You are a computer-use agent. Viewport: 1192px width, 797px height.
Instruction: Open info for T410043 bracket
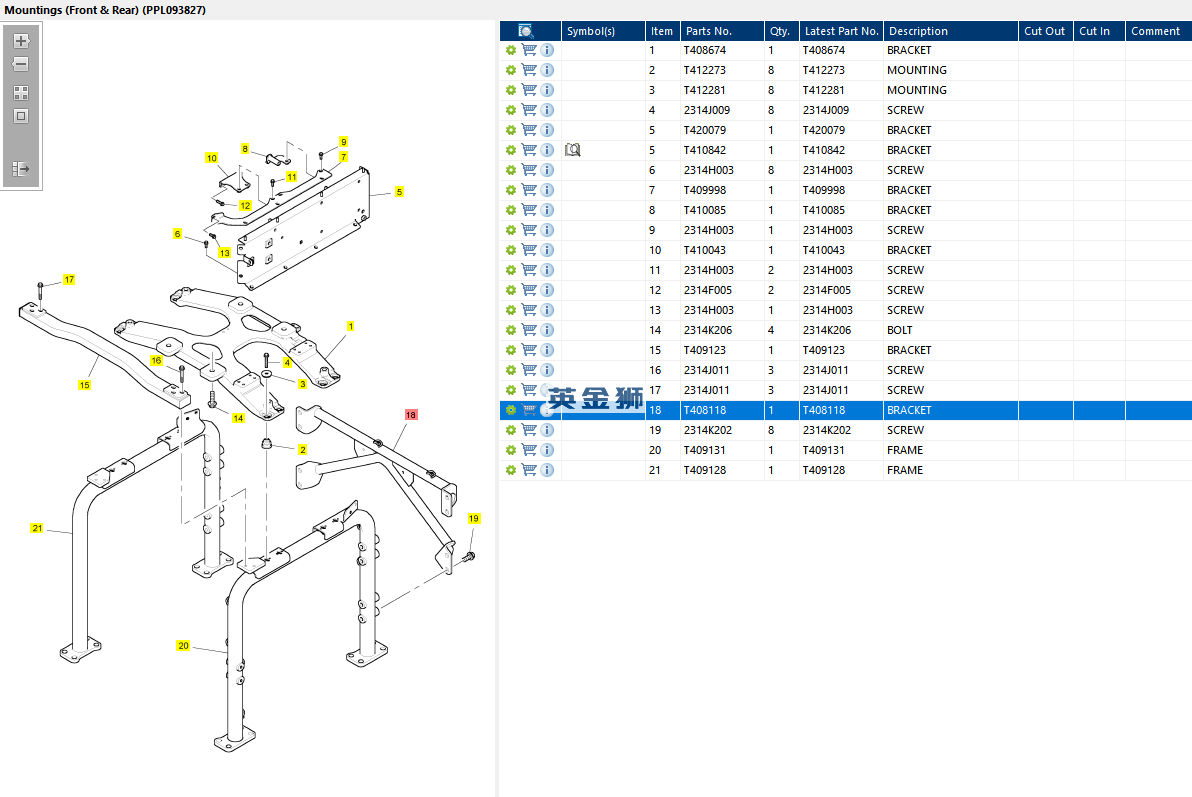click(x=547, y=250)
